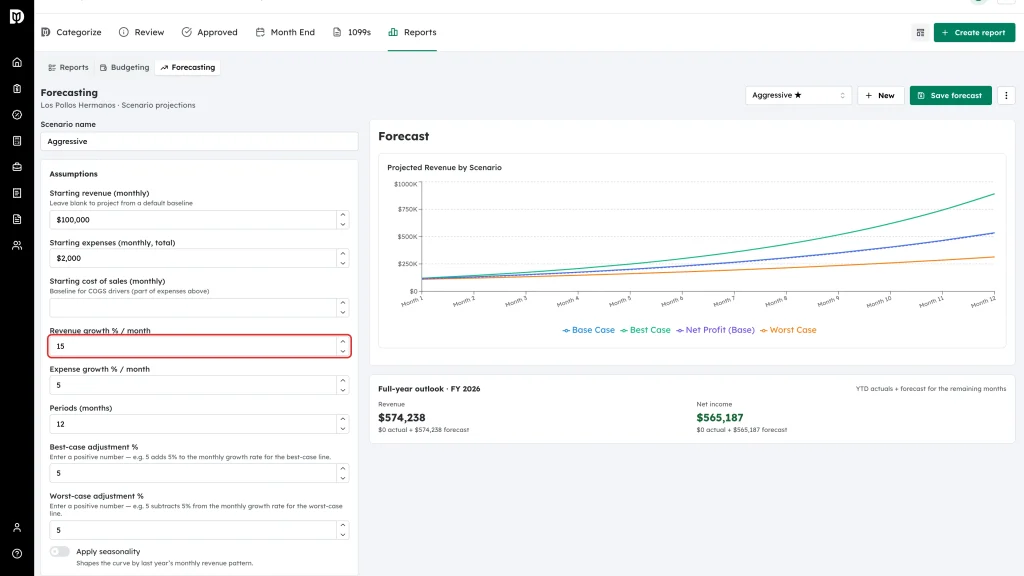This screenshot has width=1024, height=576.
Task: Click the layout template icon beside Create report
Action: (920, 33)
